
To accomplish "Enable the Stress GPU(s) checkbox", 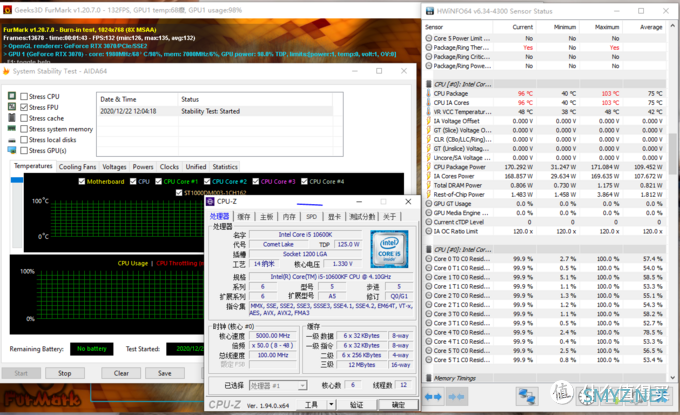I will point(24,150).
